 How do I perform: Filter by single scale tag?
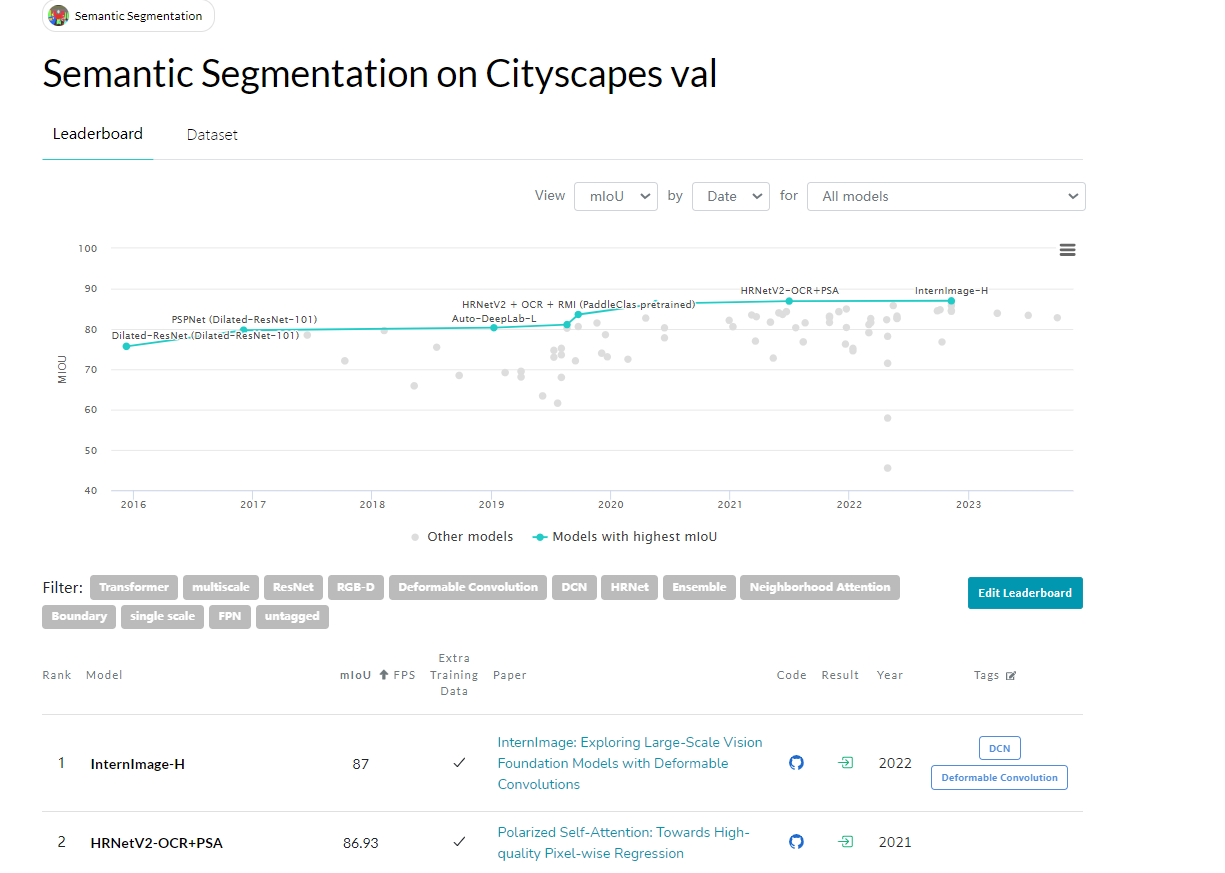(162, 616)
